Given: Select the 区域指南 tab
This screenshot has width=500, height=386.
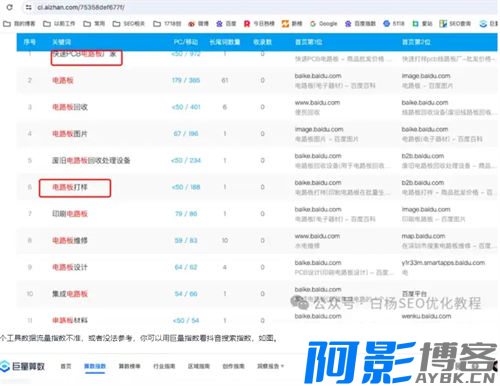Looking at the screenshot, I should click(x=199, y=366).
